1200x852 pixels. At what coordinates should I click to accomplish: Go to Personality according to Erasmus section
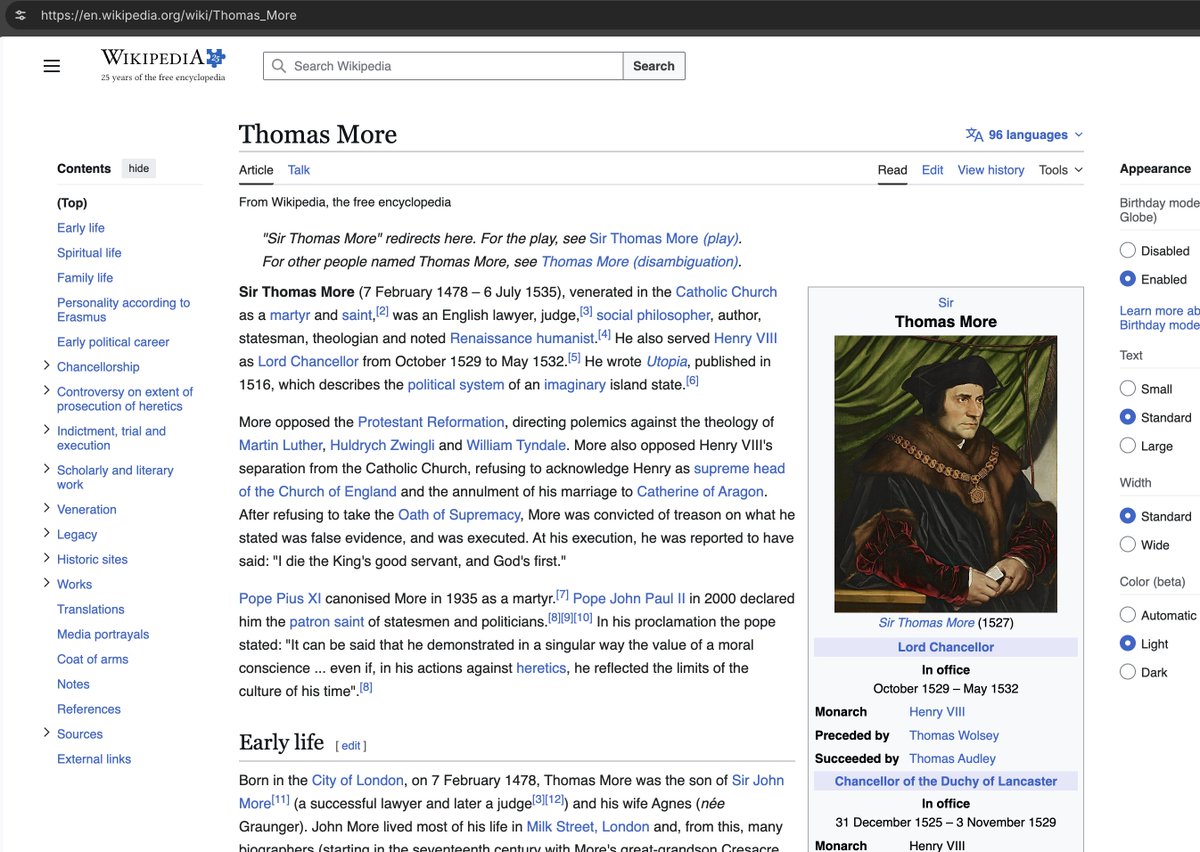(x=123, y=309)
